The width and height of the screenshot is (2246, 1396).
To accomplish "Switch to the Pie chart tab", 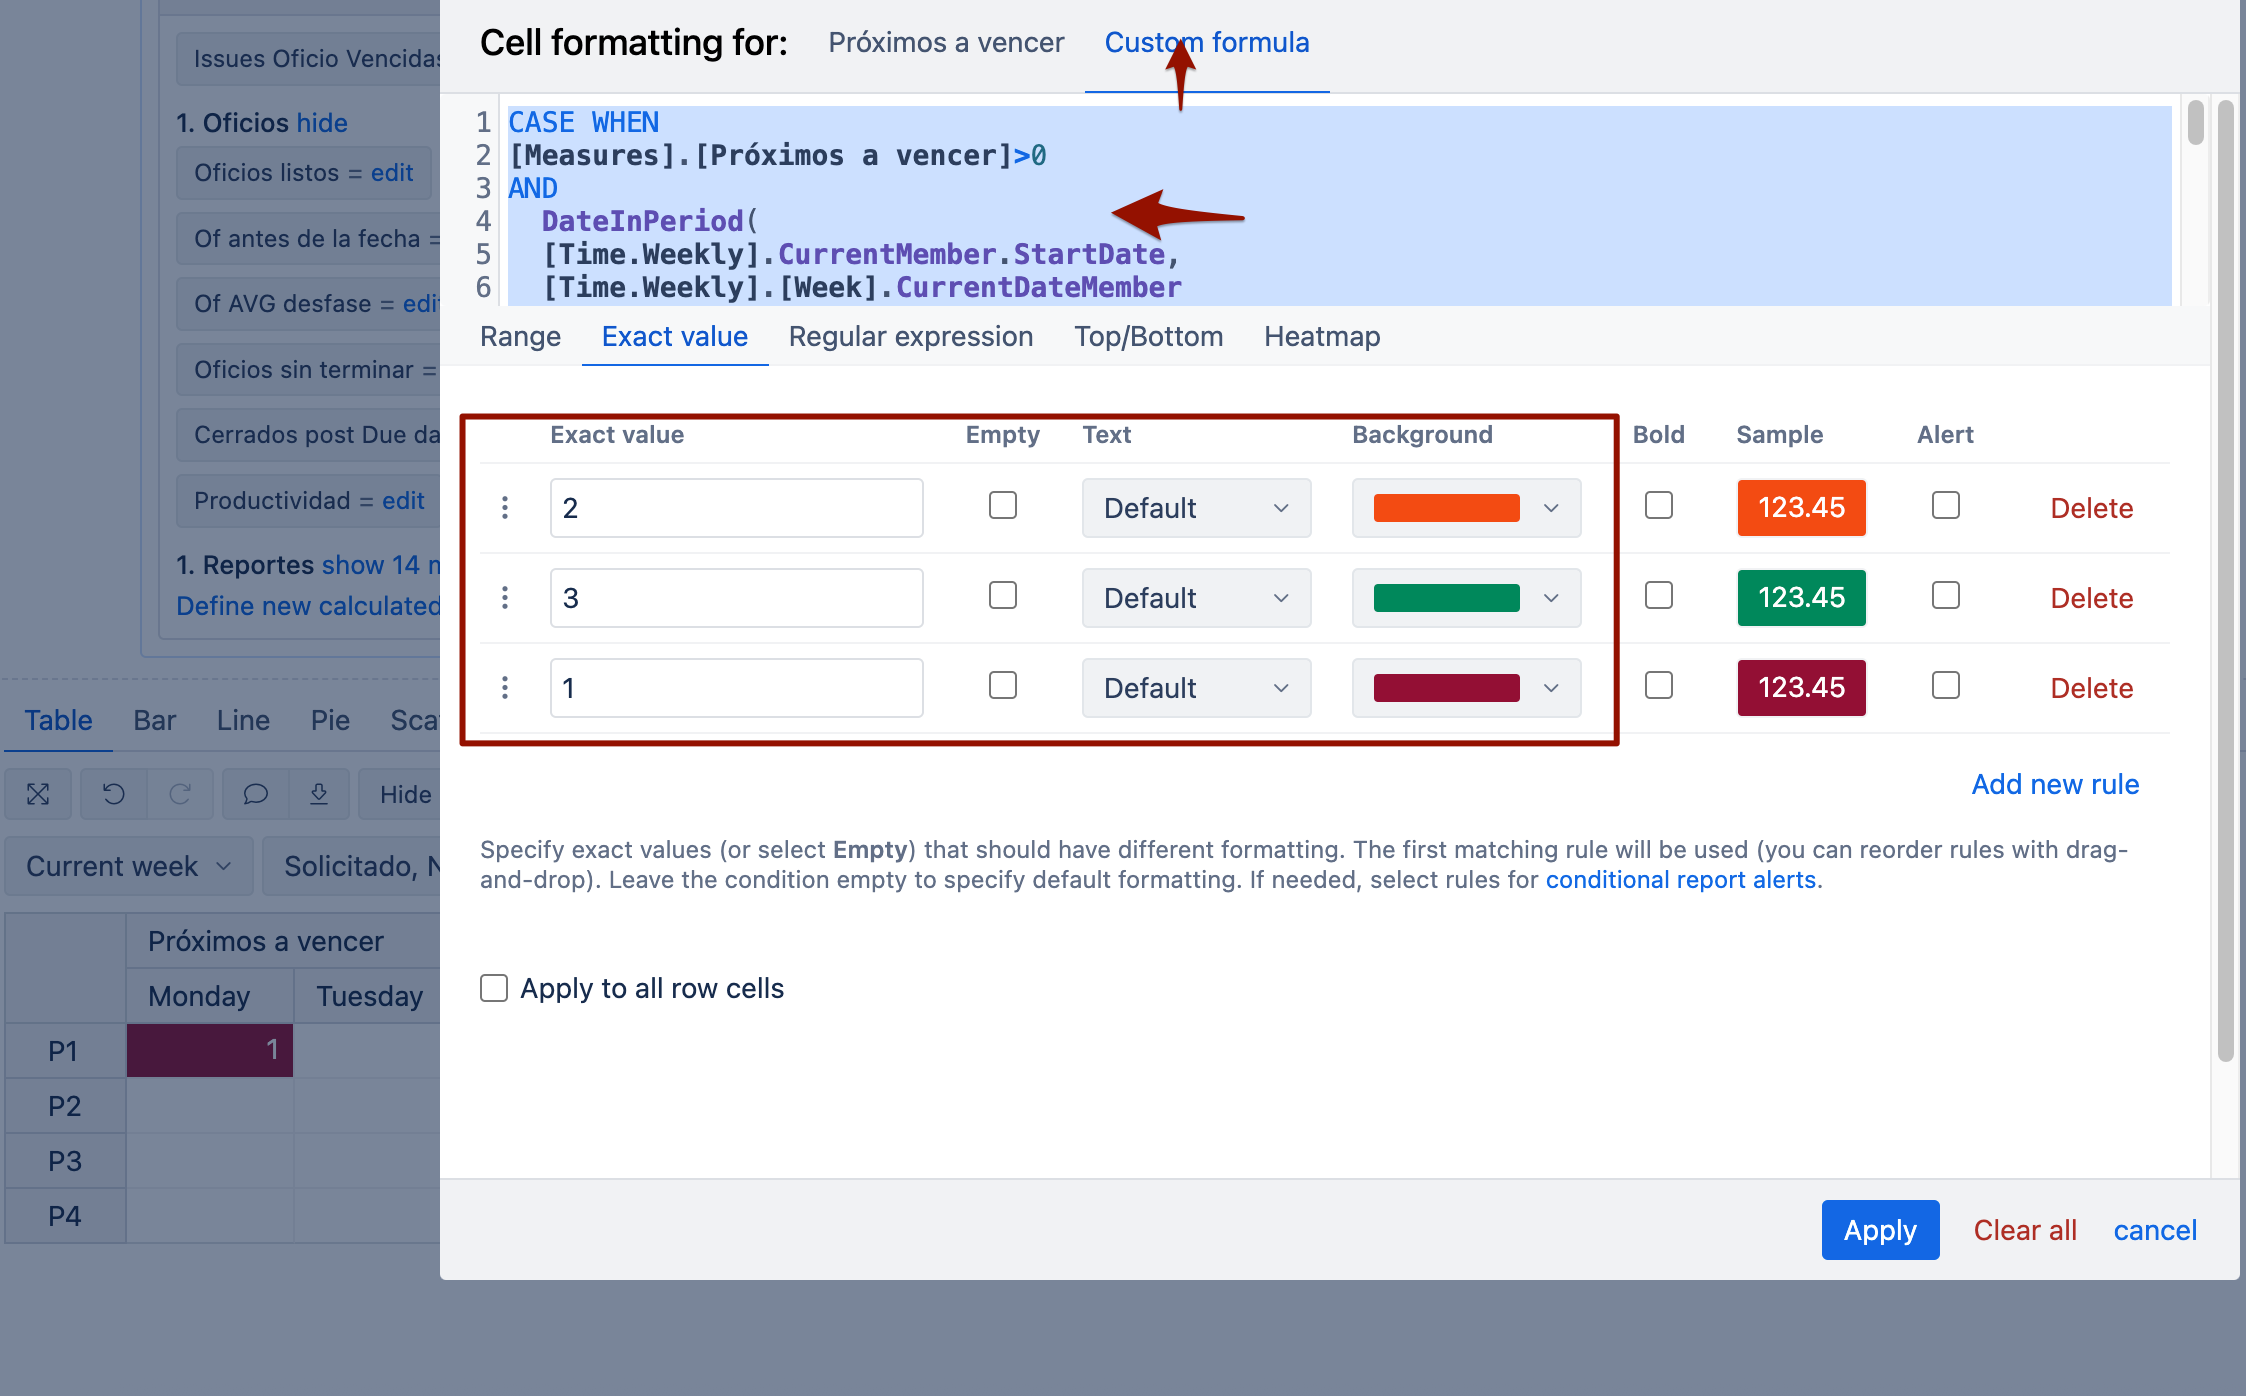I will (330, 720).
